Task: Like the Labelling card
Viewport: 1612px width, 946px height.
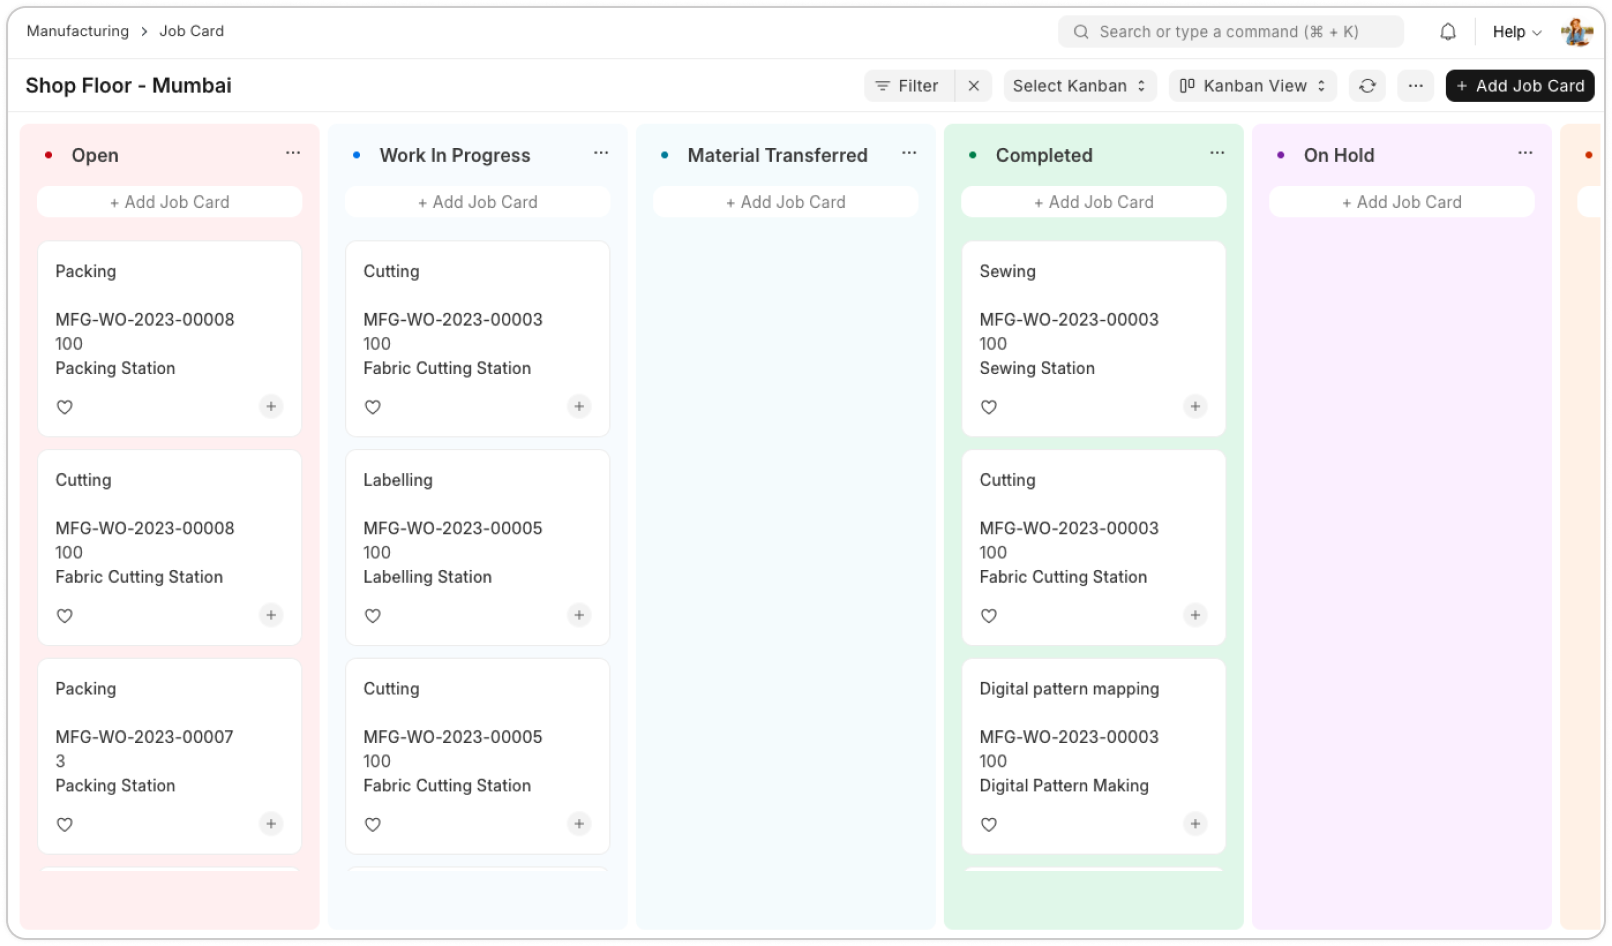Action: point(373,616)
